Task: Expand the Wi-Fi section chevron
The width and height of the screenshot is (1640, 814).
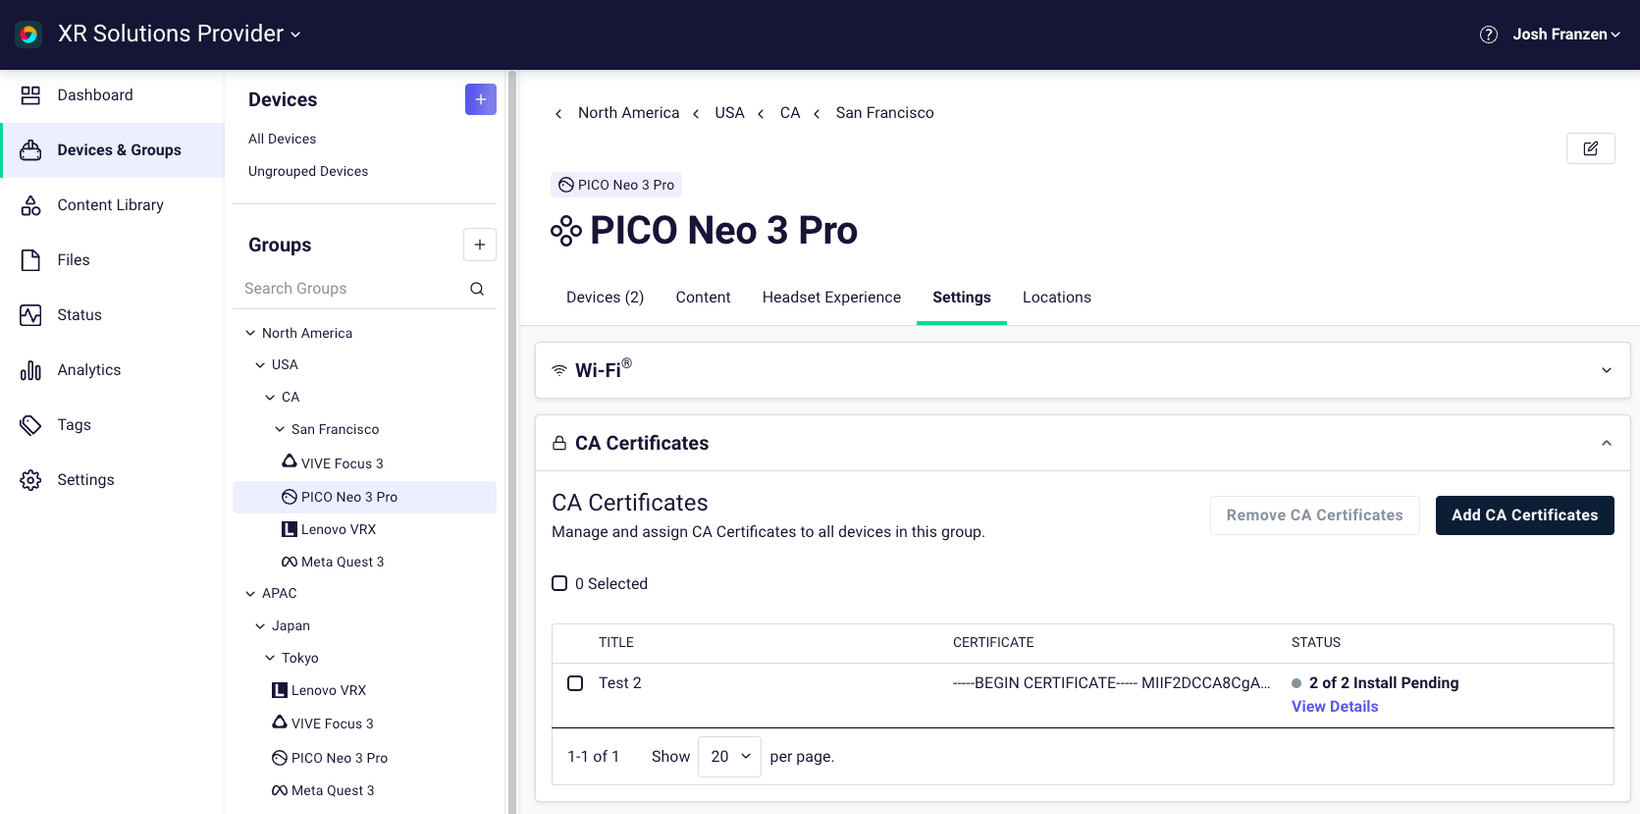Action: 1606,370
